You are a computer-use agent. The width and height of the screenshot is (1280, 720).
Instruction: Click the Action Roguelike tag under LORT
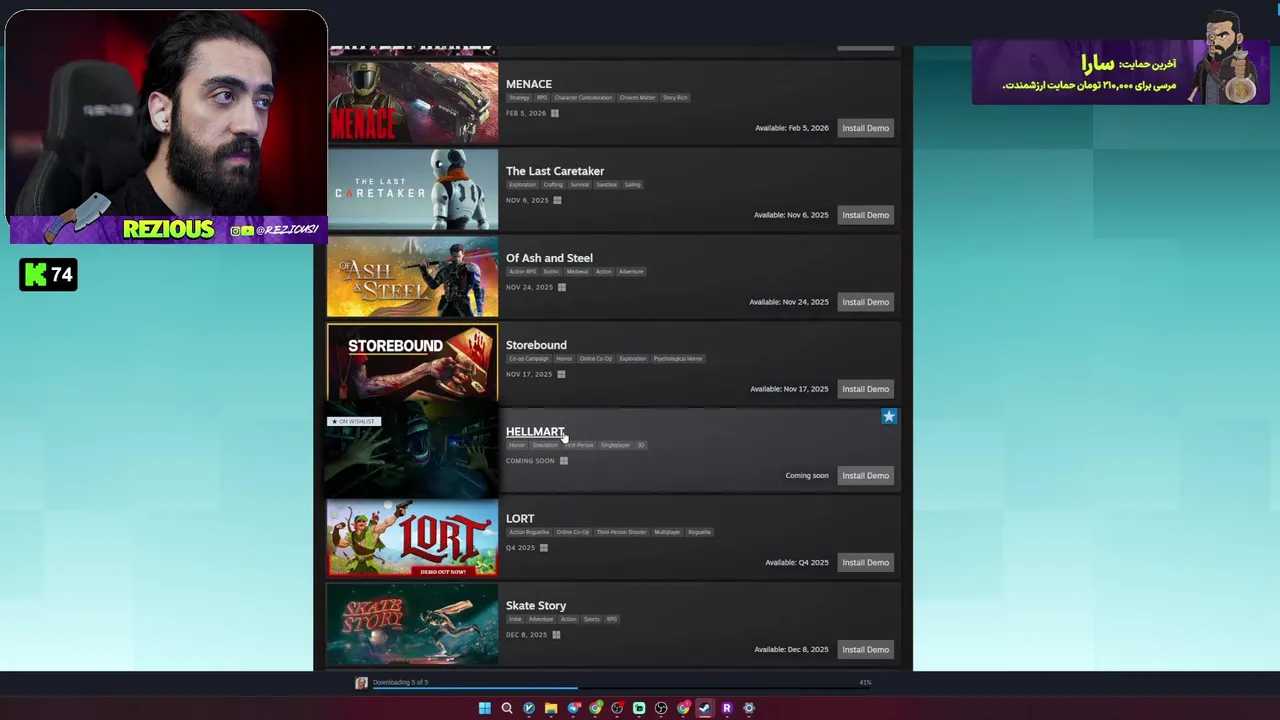(x=529, y=533)
